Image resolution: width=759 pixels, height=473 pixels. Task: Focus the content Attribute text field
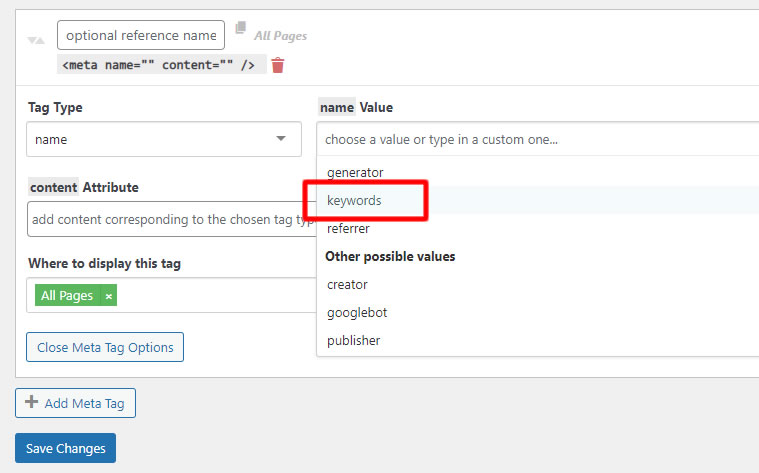[171, 219]
